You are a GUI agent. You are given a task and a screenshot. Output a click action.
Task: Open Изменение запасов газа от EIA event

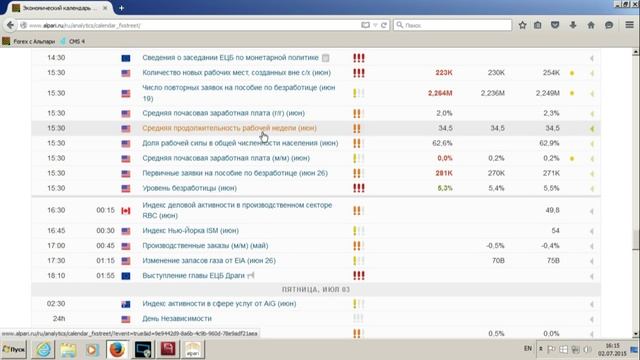point(209,260)
